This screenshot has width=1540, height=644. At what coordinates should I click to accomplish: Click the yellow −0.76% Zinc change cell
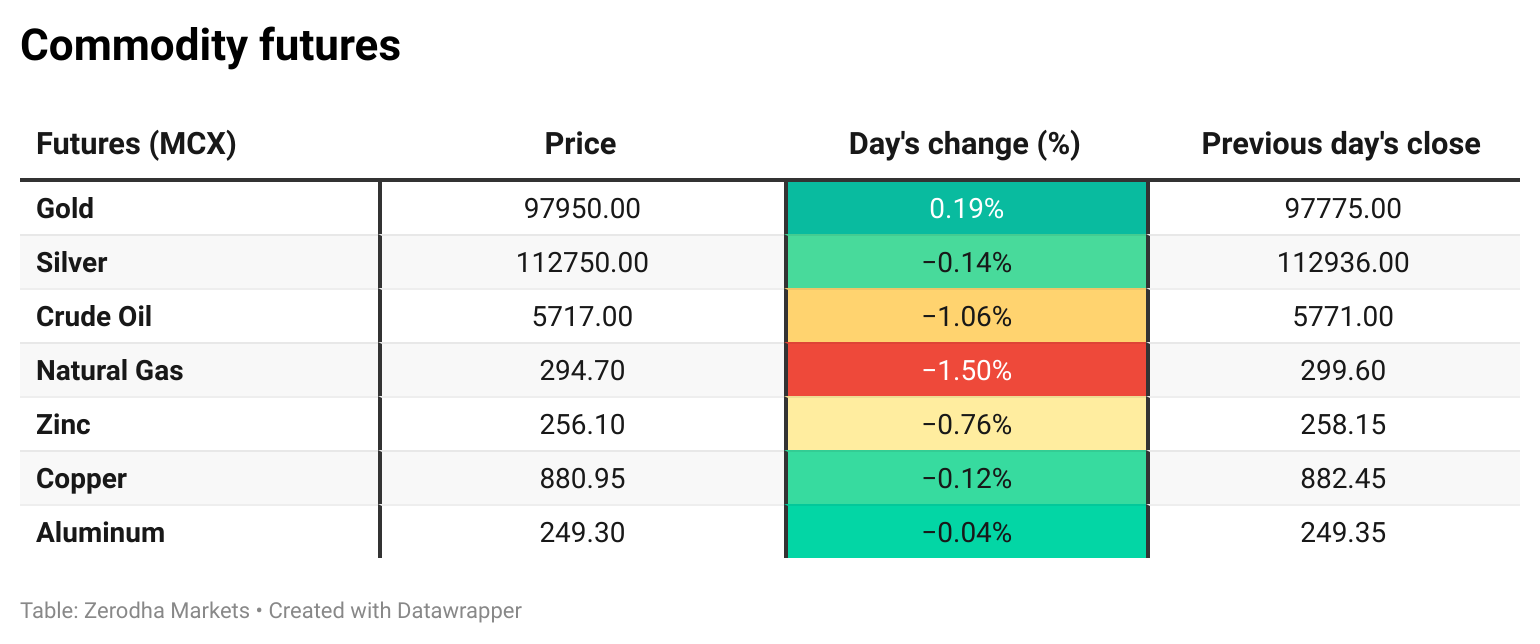pyautogui.click(x=966, y=425)
